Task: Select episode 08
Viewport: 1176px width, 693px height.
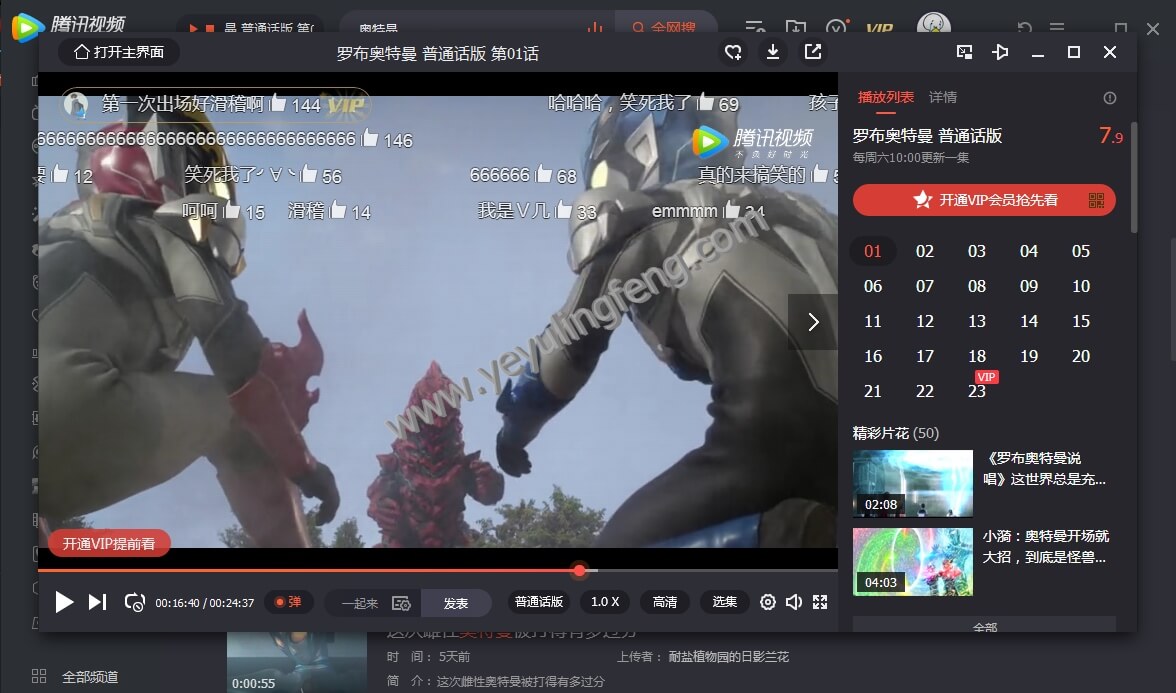Action: pyautogui.click(x=976, y=286)
